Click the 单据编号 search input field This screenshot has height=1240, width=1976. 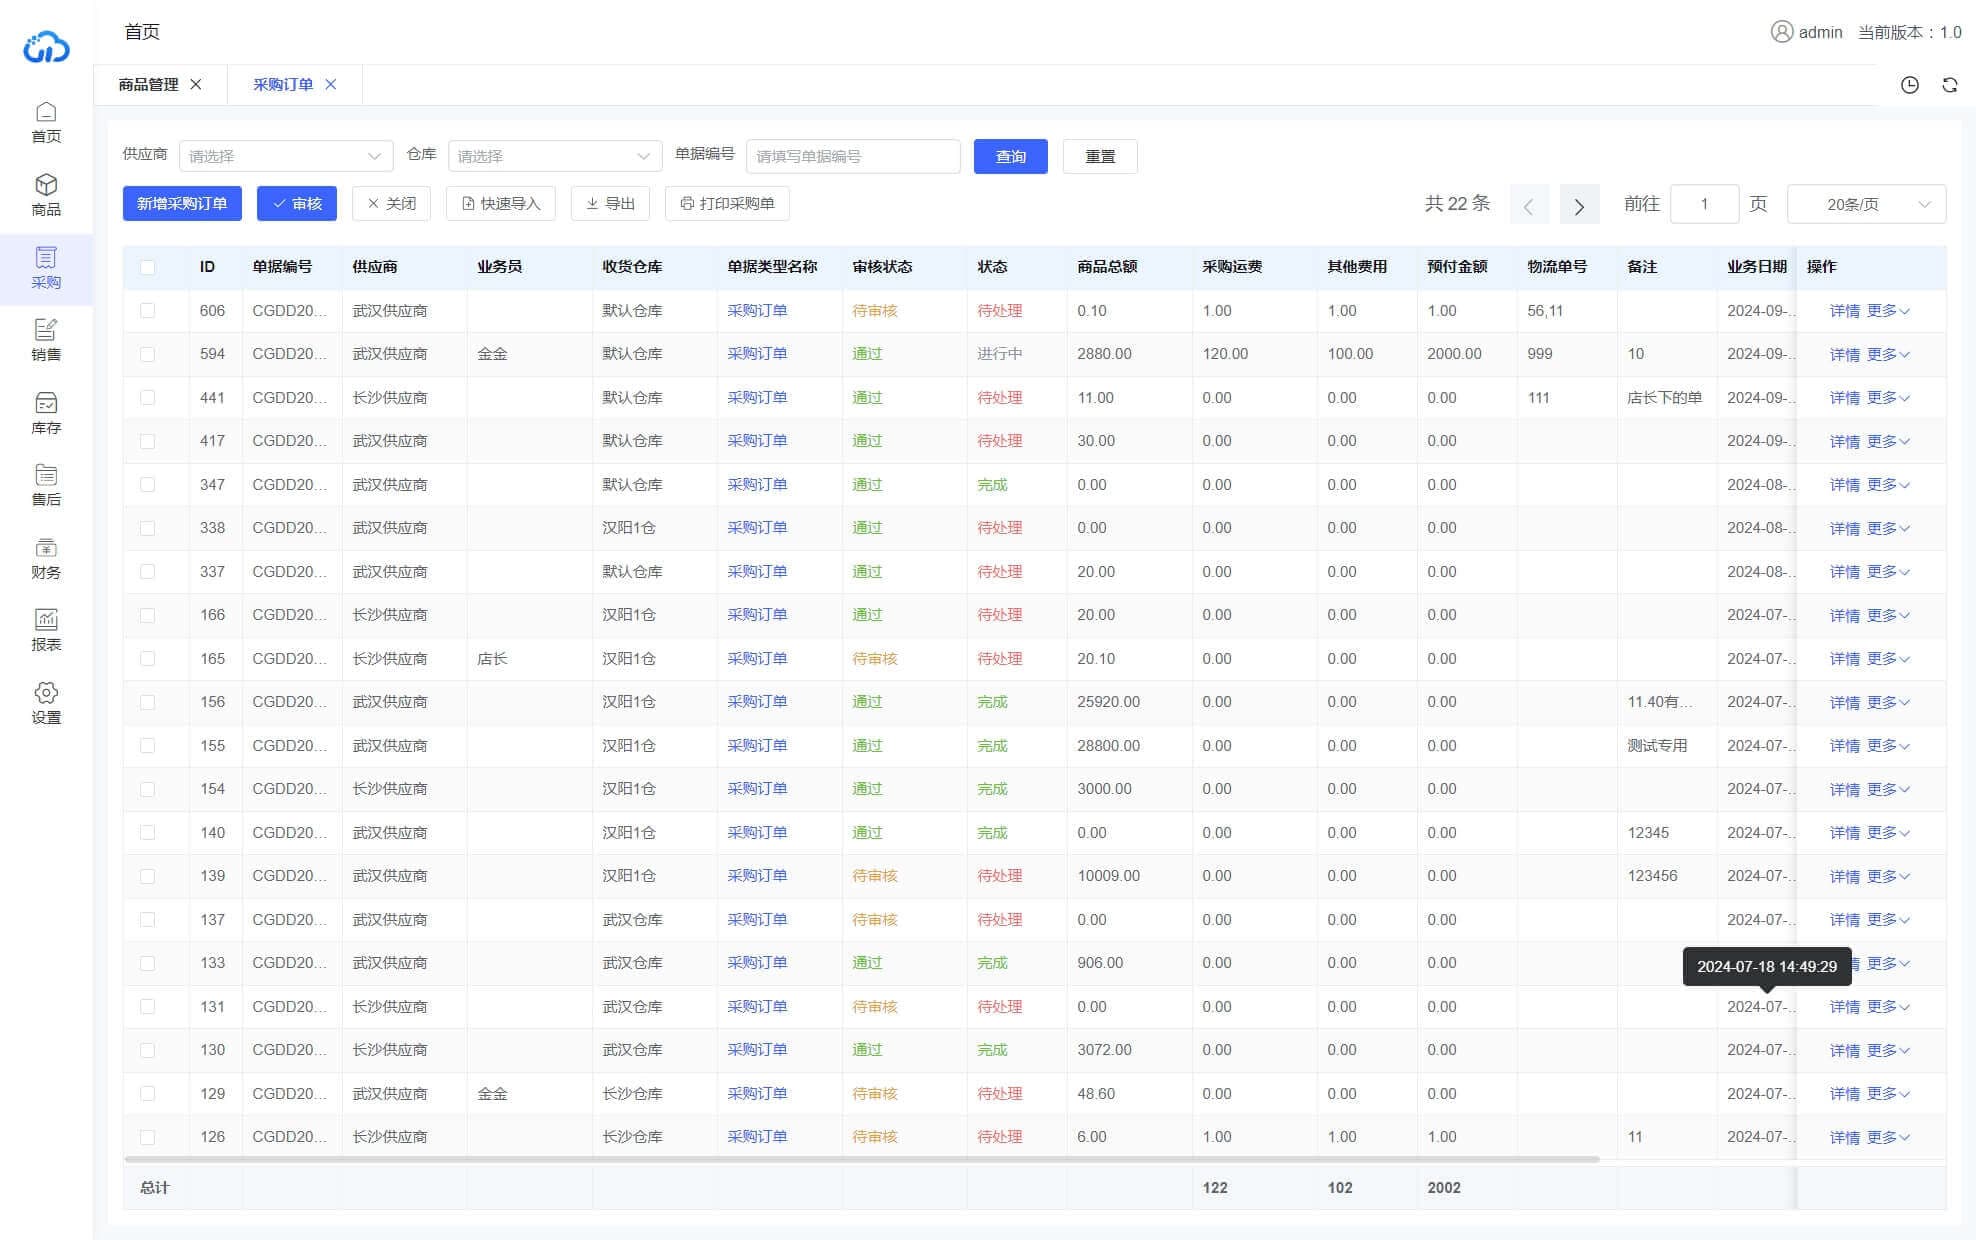click(853, 156)
